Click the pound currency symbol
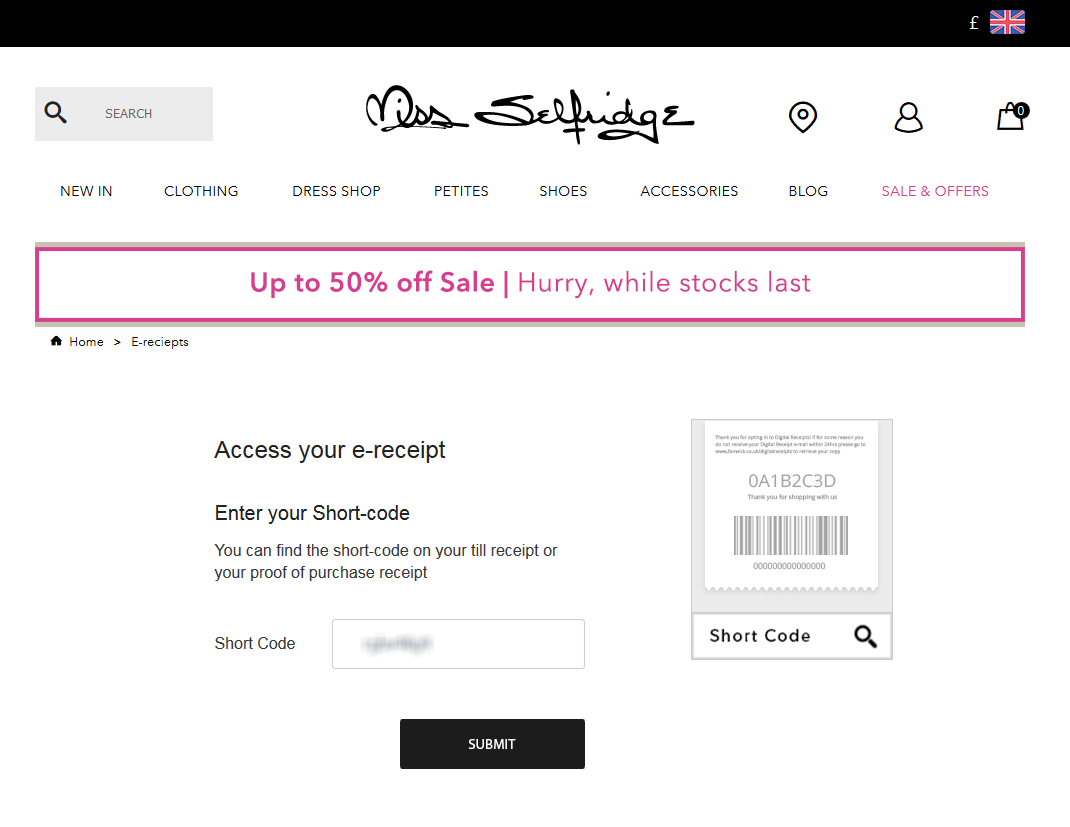 tap(974, 23)
